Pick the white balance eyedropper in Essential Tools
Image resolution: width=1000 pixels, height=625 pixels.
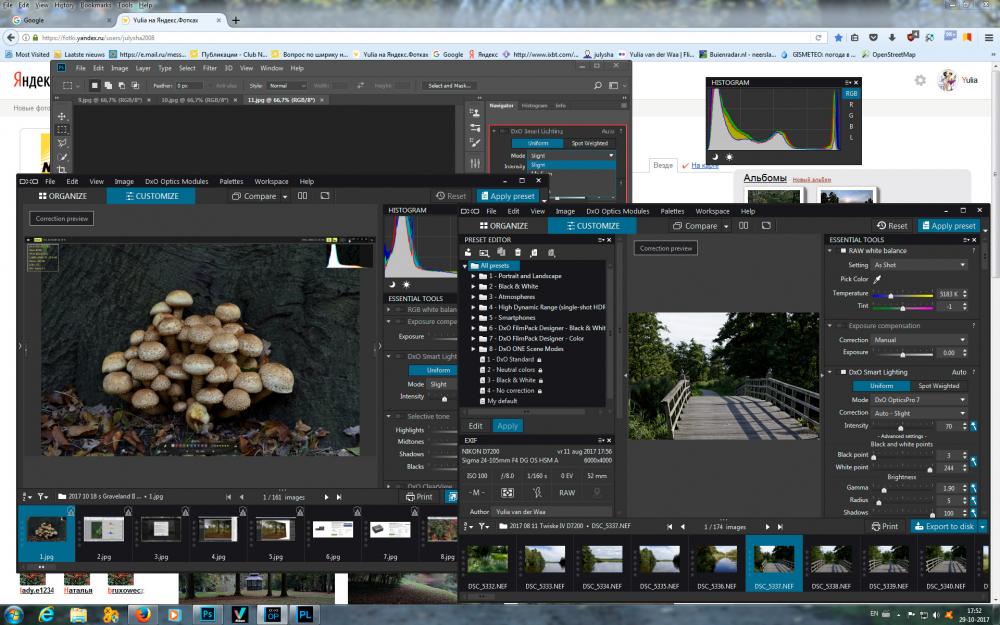pos(878,279)
